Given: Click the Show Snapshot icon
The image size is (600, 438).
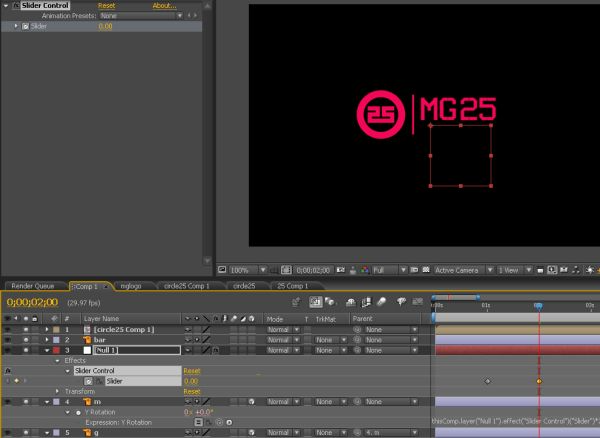Looking at the screenshot, I should pos(352,270).
